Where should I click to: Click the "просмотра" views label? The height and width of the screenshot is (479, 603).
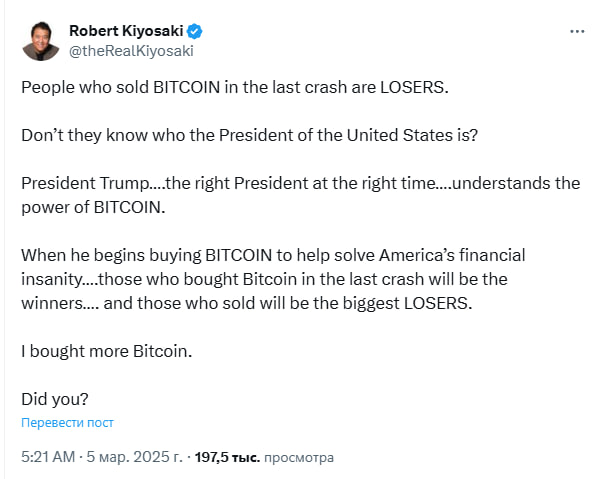point(299,457)
